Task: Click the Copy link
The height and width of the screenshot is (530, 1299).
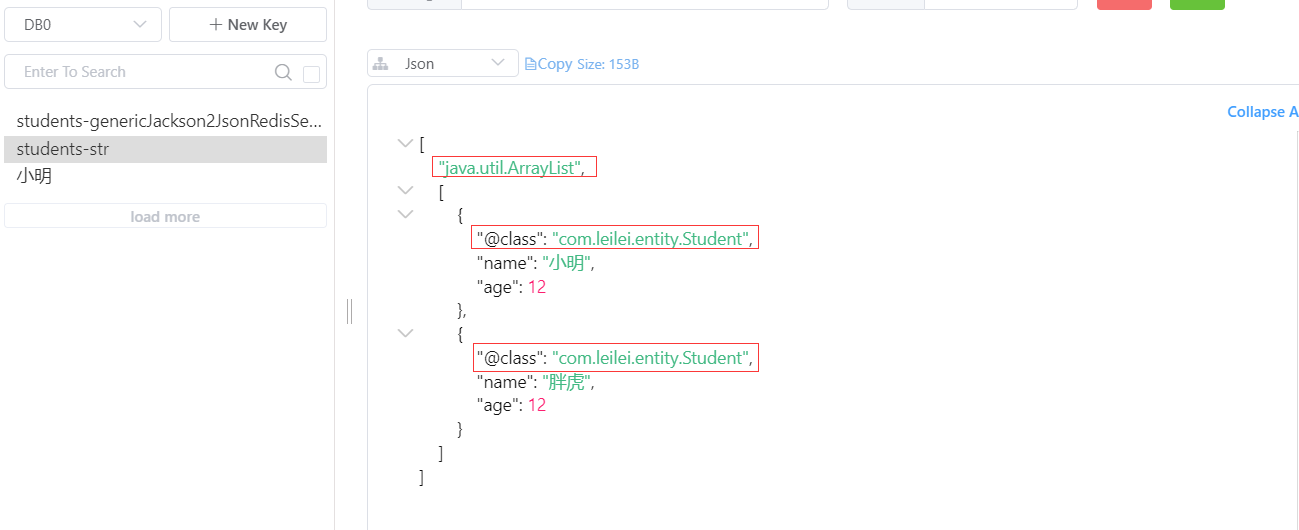Action: click(x=555, y=64)
